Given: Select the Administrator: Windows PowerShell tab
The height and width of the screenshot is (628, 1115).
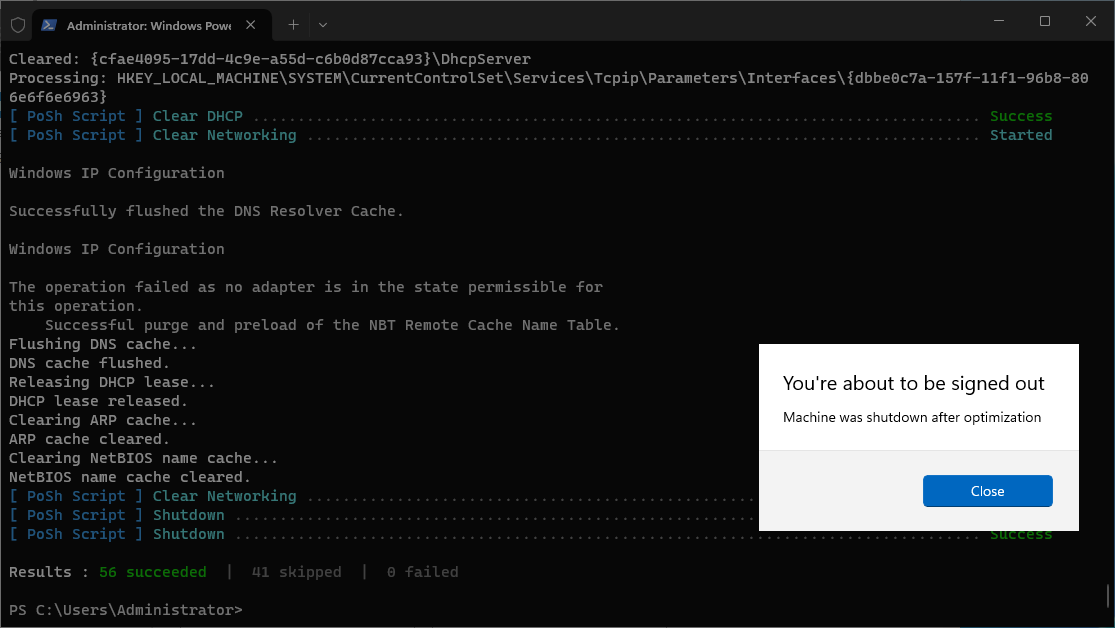Looking at the screenshot, I should [x=152, y=25].
